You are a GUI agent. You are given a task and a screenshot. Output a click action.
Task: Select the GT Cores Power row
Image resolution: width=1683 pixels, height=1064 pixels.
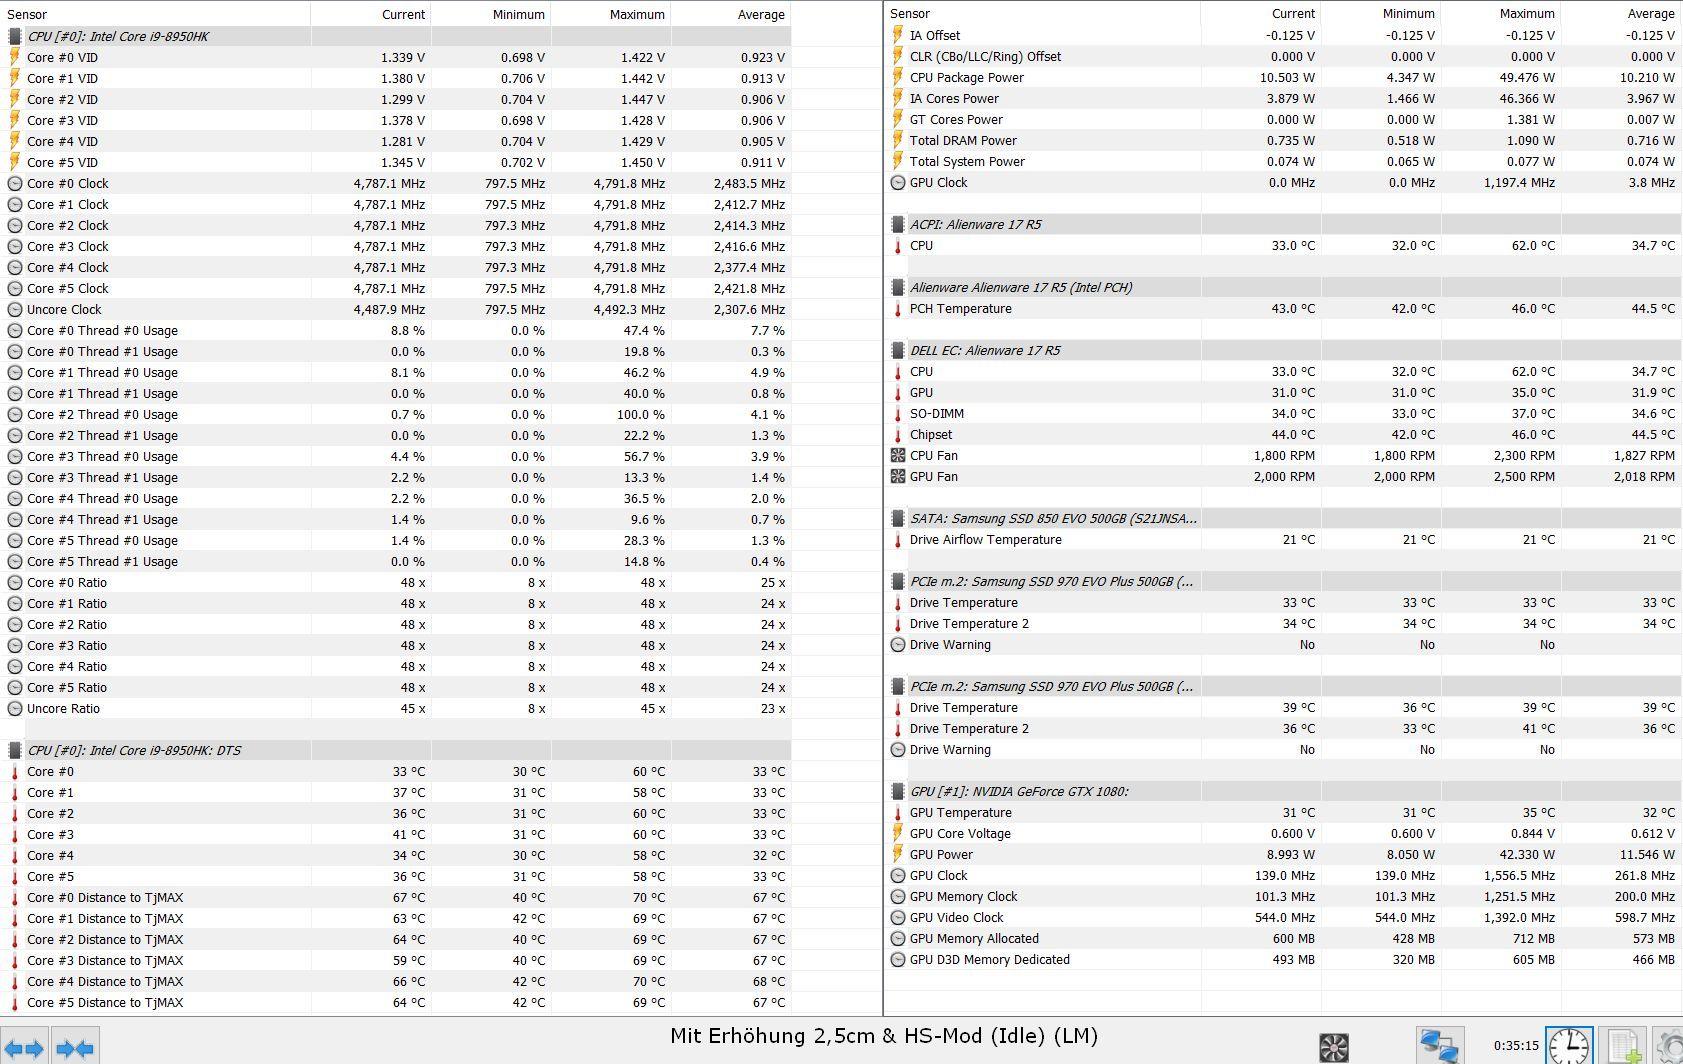tap(1284, 120)
